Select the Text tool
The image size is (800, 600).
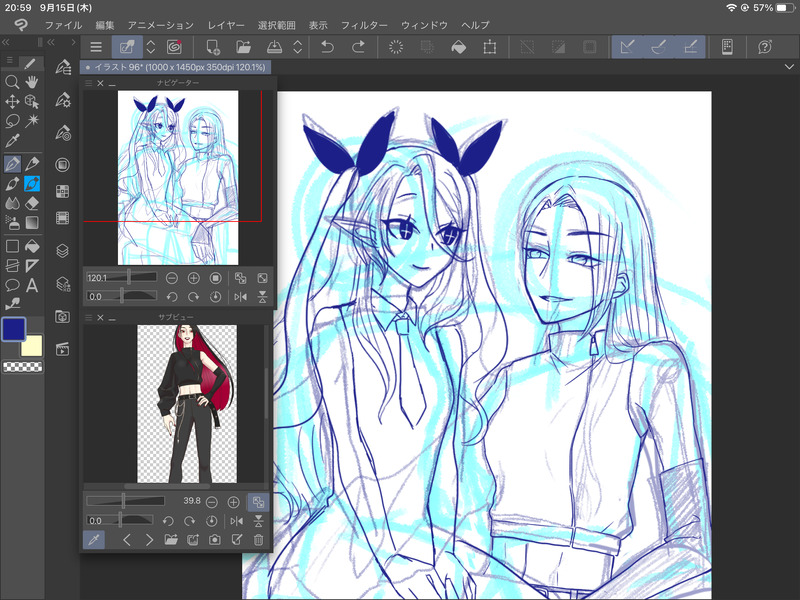pyautogui.click(x=32, y=285)
